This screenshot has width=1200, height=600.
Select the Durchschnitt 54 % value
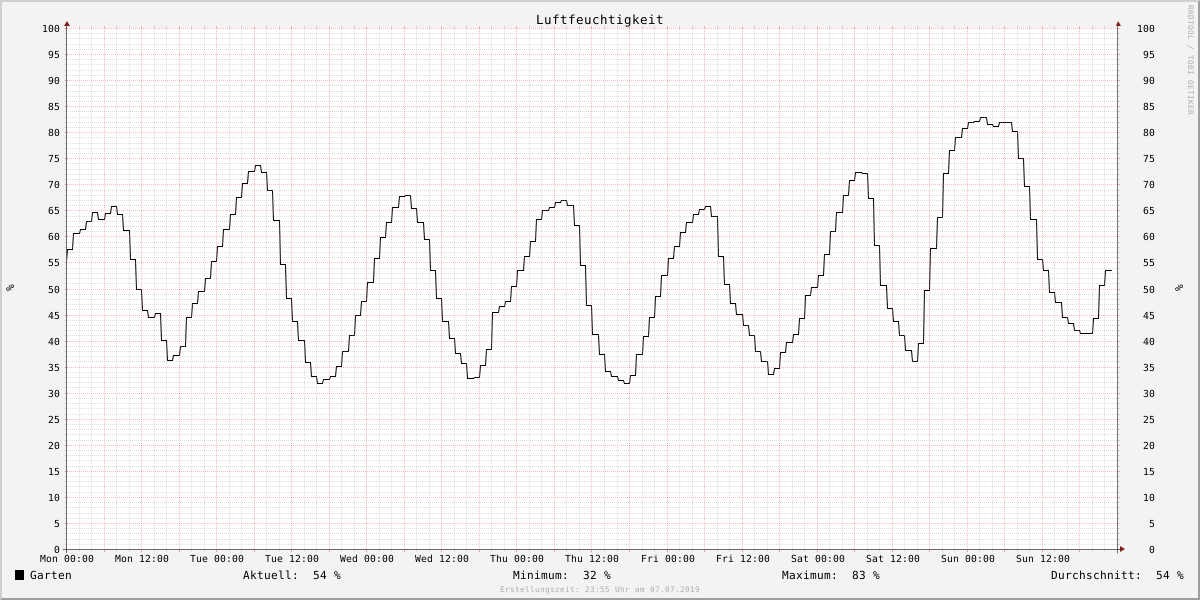pyautogui.click(x=1117, y=575)
